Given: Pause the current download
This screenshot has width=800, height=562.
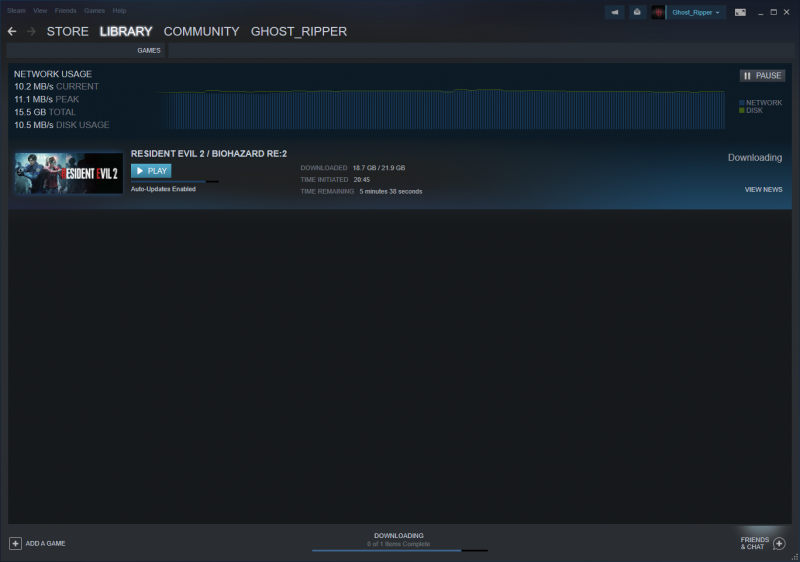Looking at the screenshot, I should [762, 75].
